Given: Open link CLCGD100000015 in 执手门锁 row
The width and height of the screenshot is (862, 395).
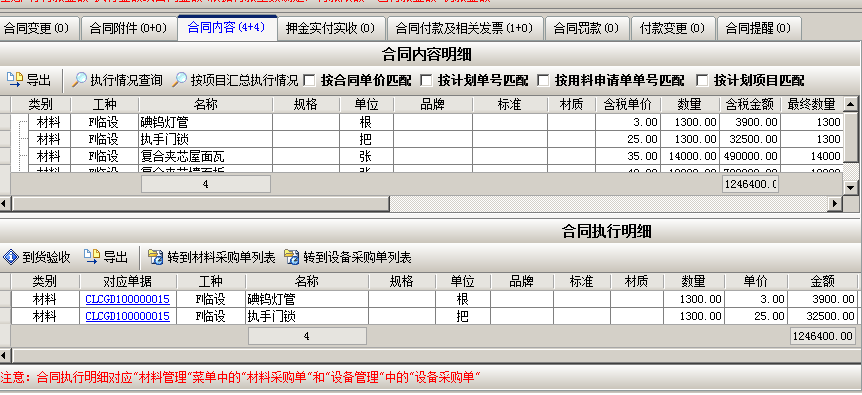Looking at the screenshot, I should (128, 316).
